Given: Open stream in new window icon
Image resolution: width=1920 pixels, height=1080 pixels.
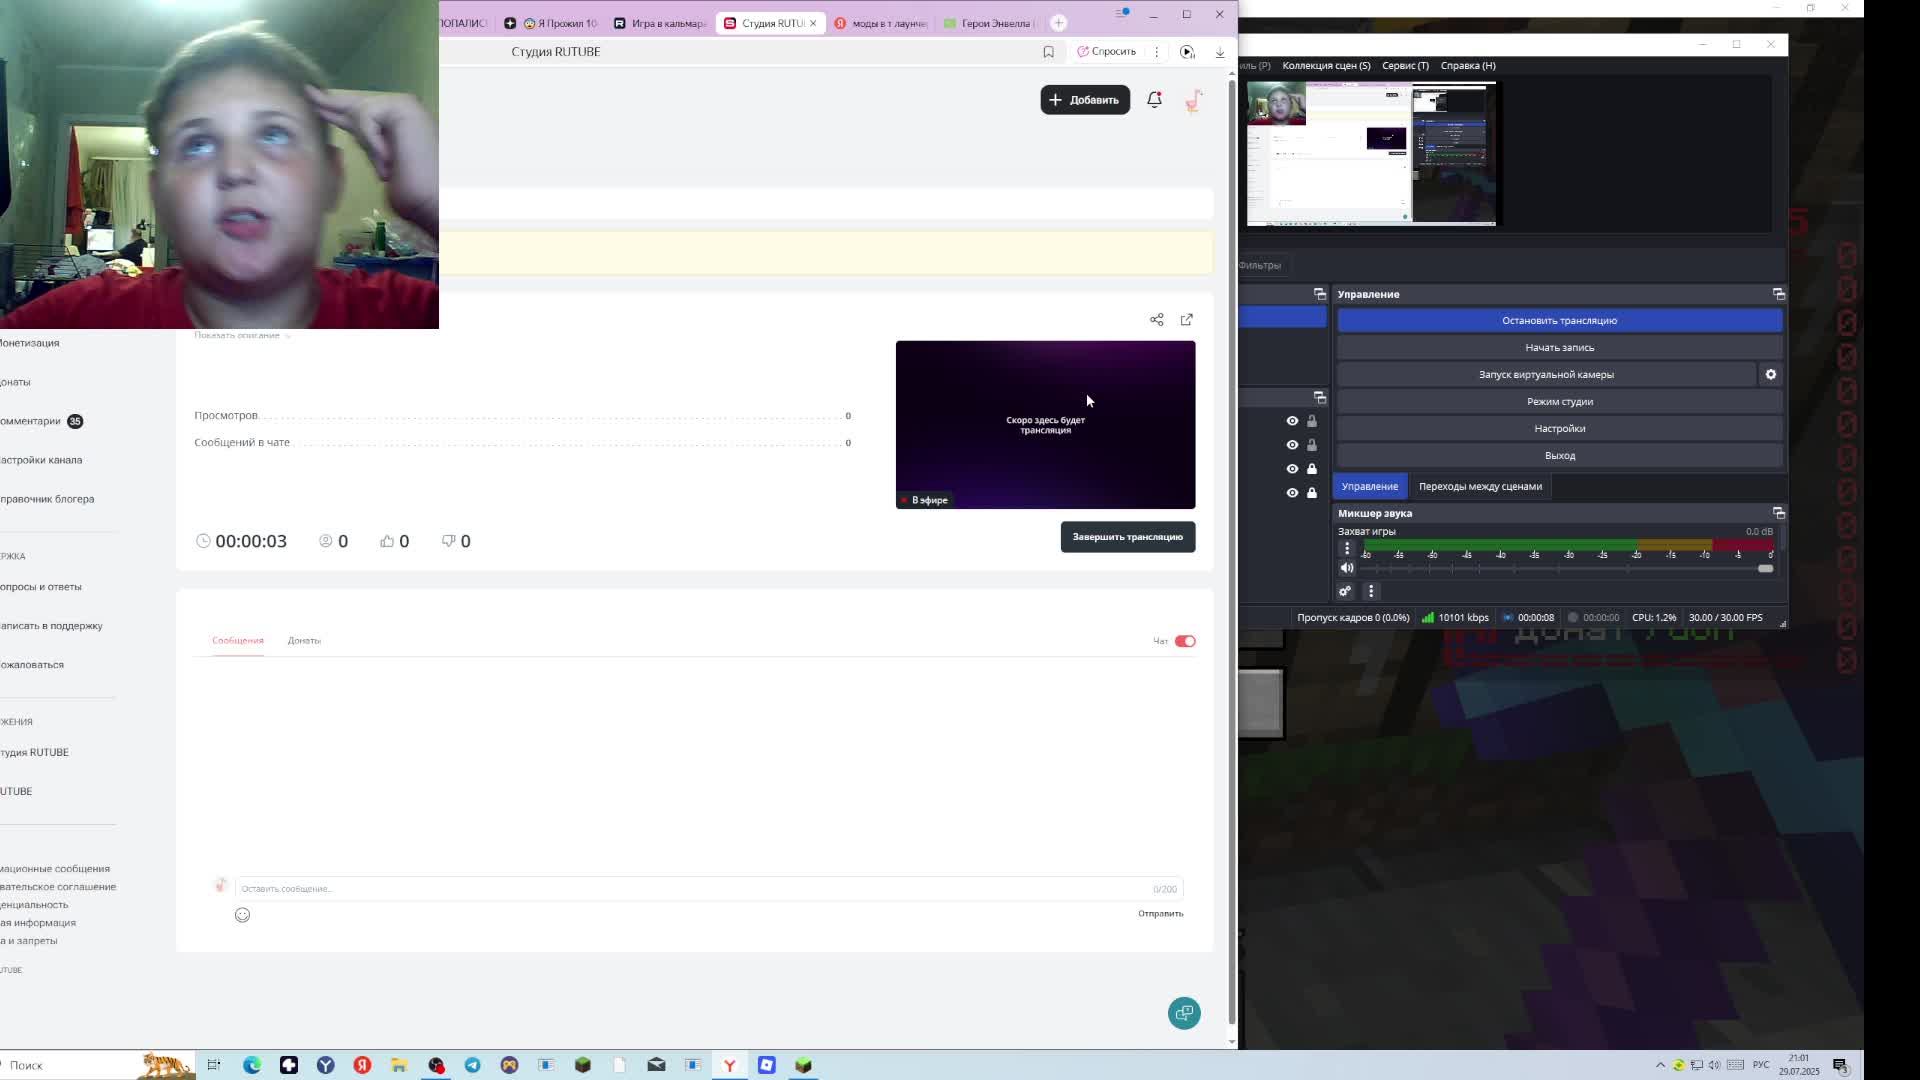Looking at the screenshot, I should coord(1187,320).
